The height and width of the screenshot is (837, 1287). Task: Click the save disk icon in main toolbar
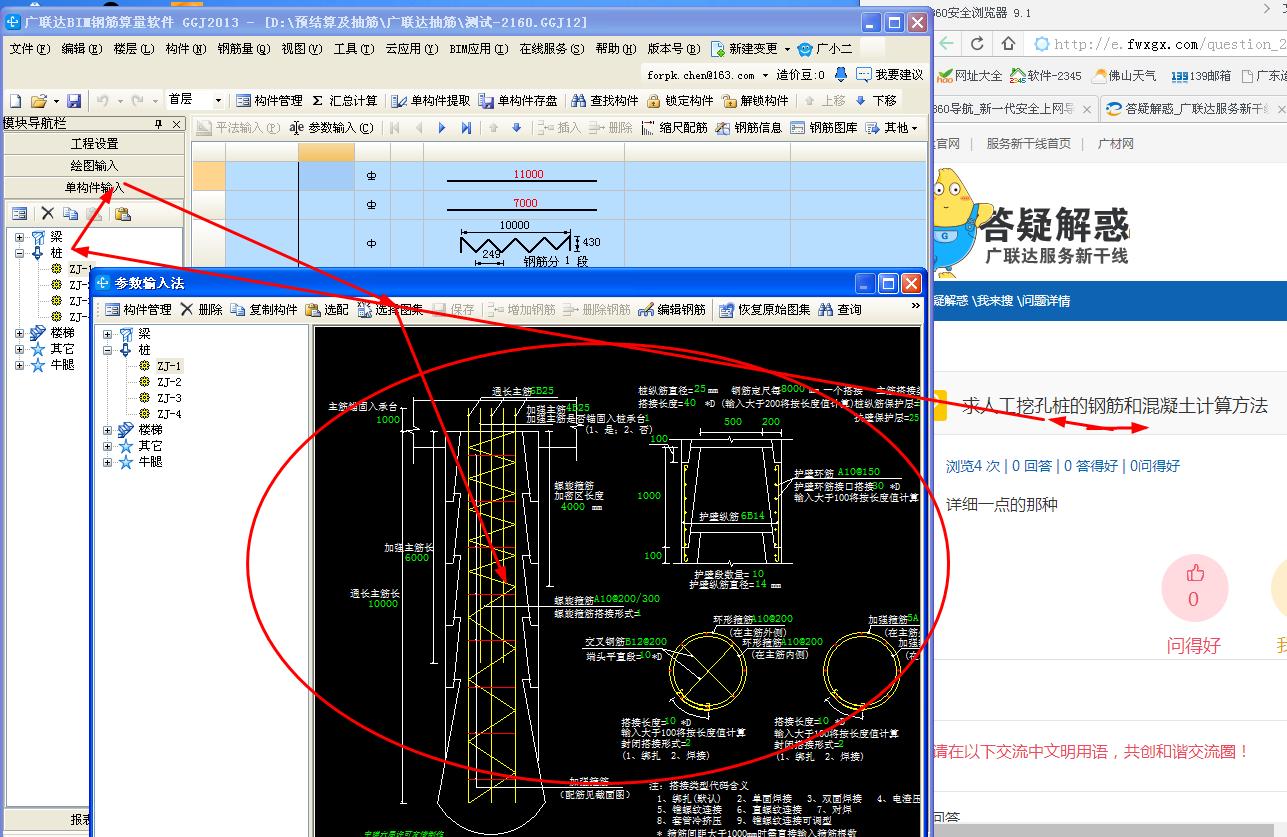click(x=73, y=101)
